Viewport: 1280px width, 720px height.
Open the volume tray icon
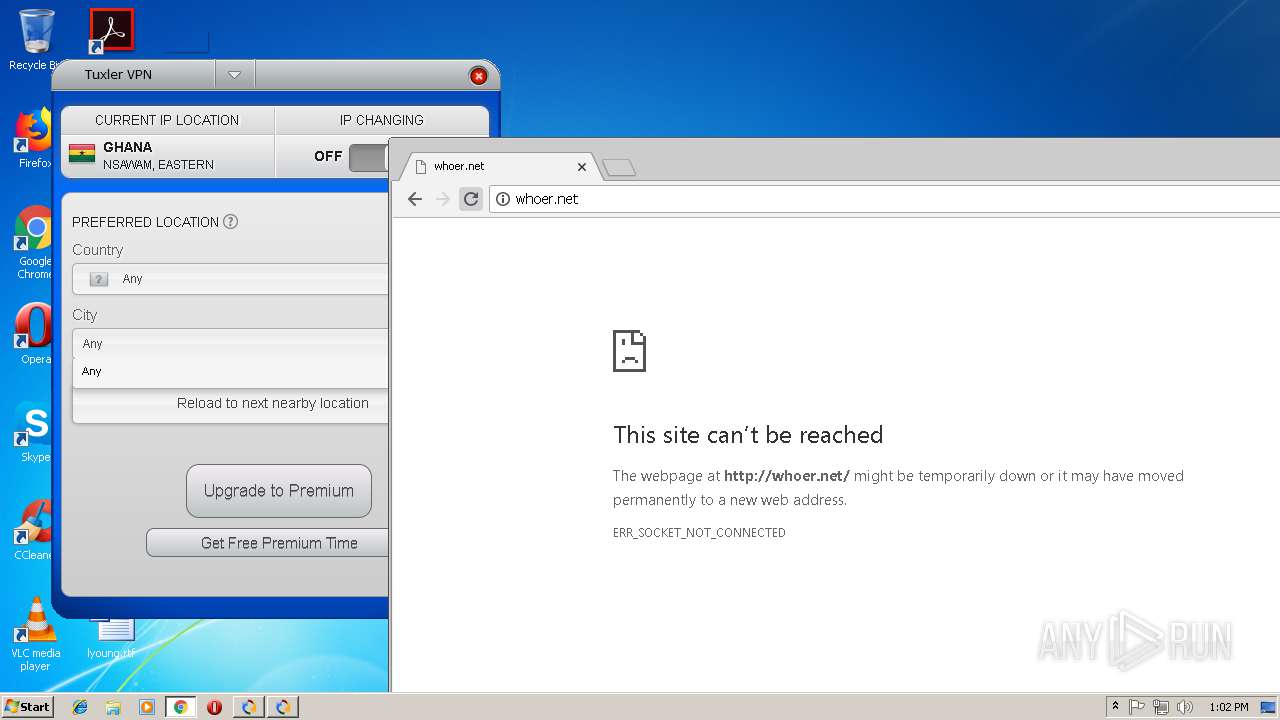click(x=1184, y=707)
